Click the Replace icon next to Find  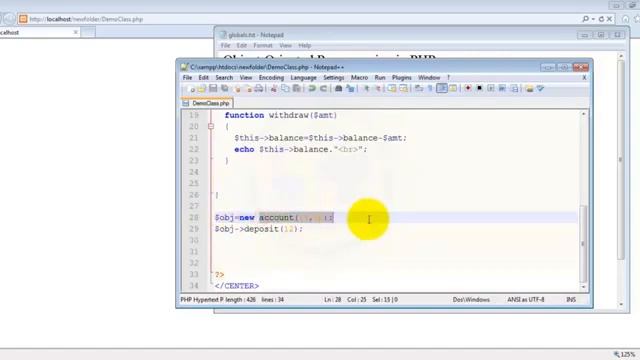click(x=350, y=89)
